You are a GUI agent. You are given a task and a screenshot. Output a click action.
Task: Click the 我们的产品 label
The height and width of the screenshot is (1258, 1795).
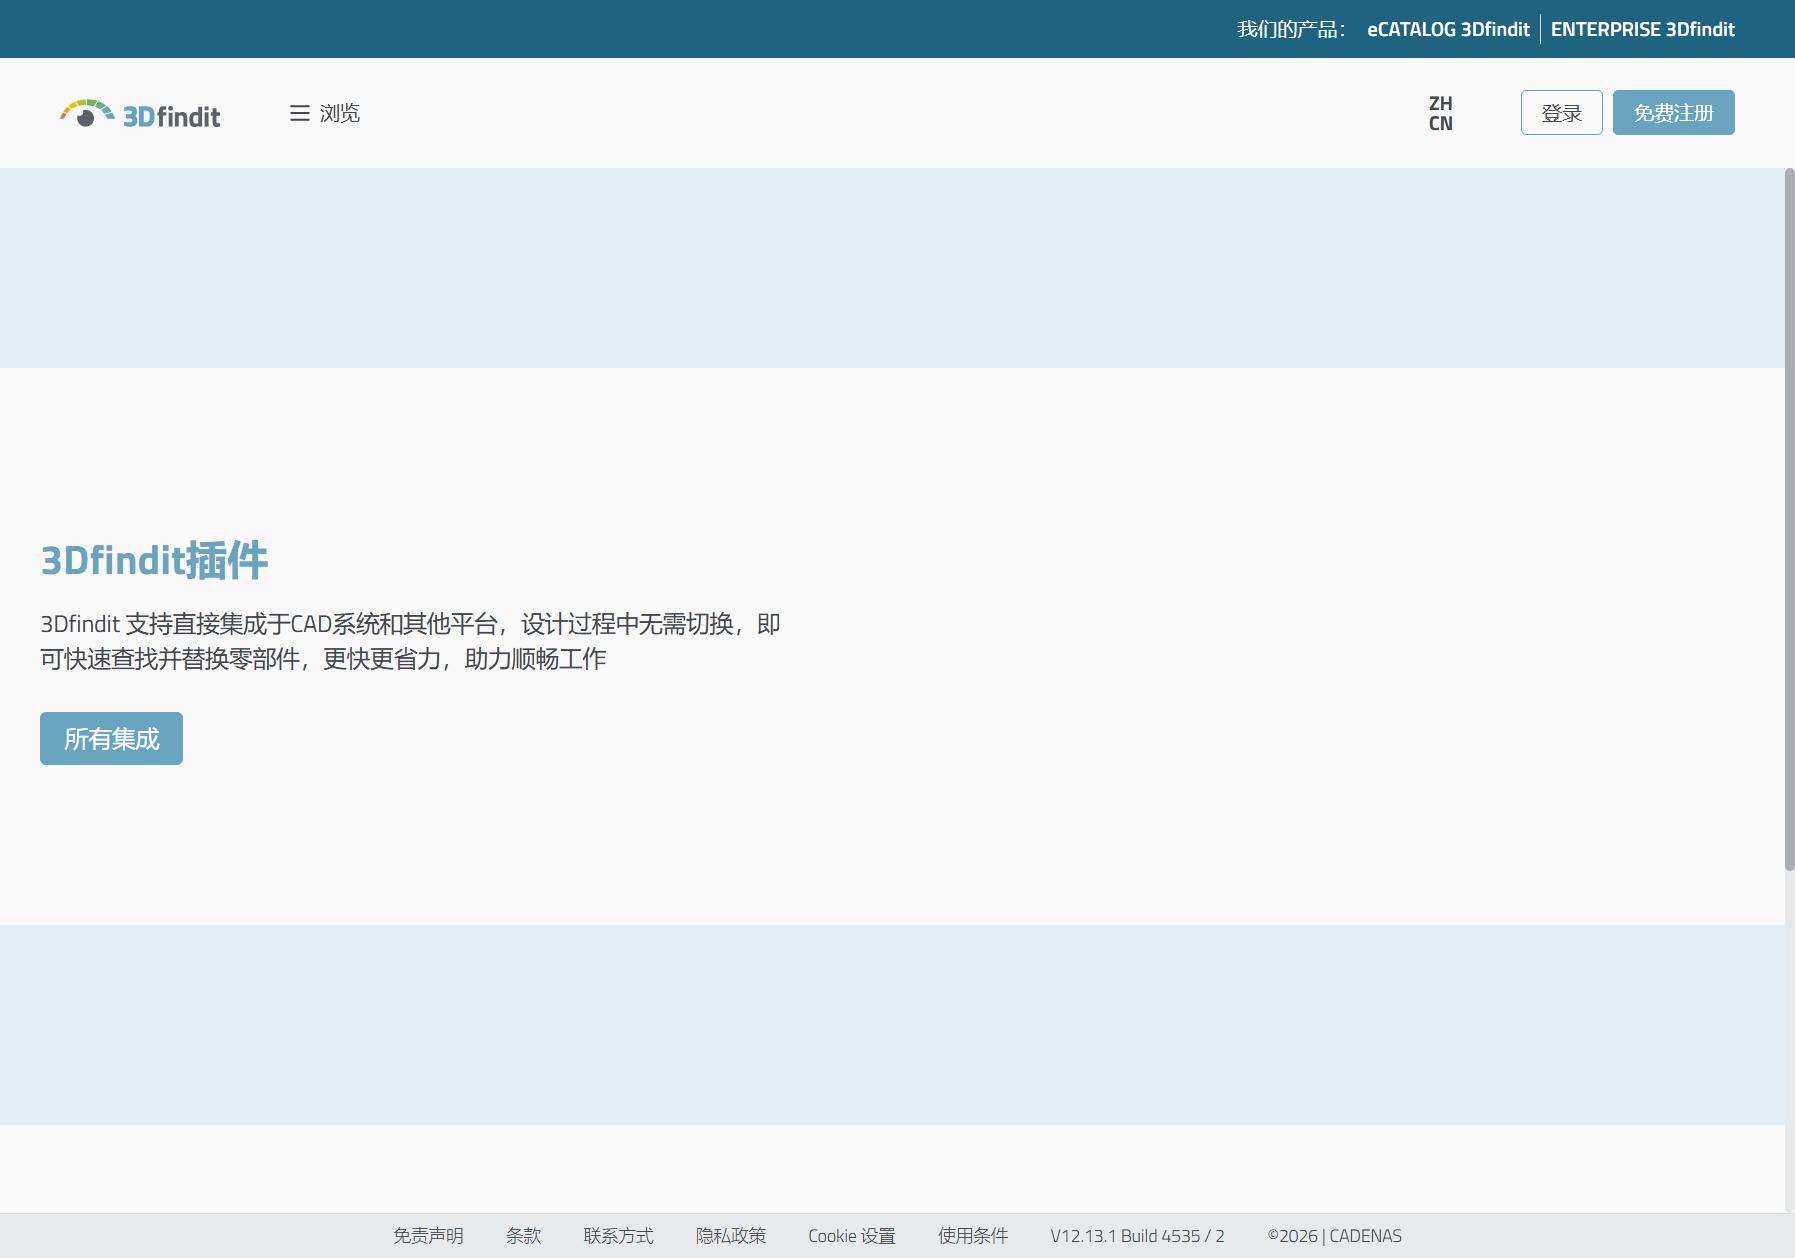[x=1291, y=29]
